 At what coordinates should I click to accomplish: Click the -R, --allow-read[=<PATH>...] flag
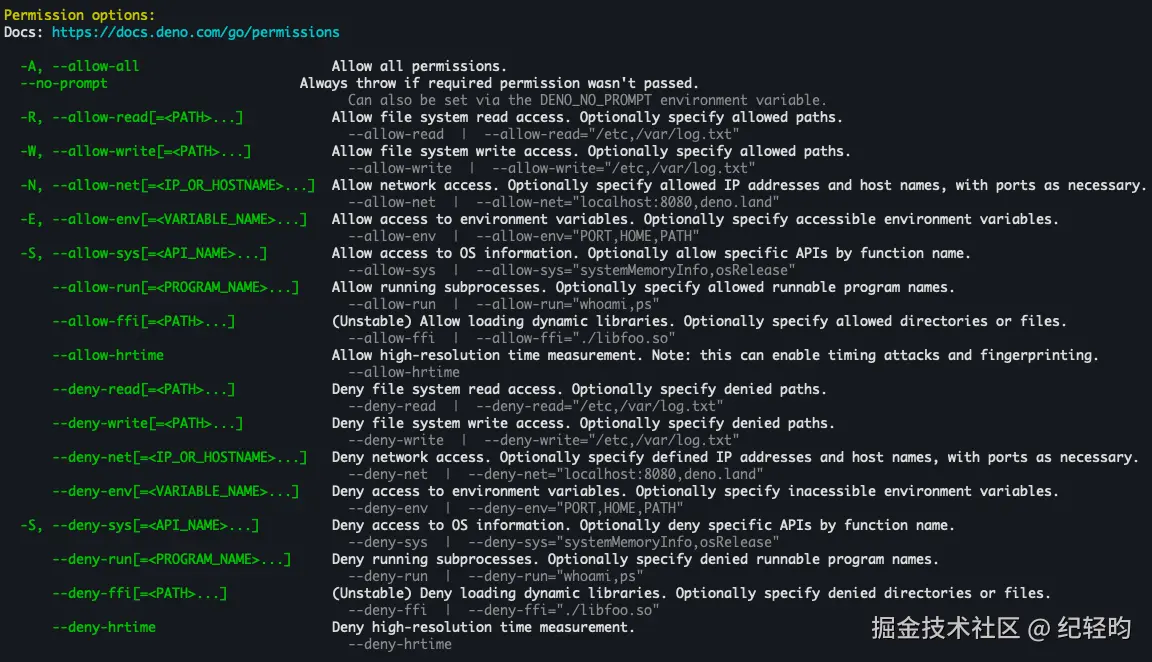pos(131,117)
